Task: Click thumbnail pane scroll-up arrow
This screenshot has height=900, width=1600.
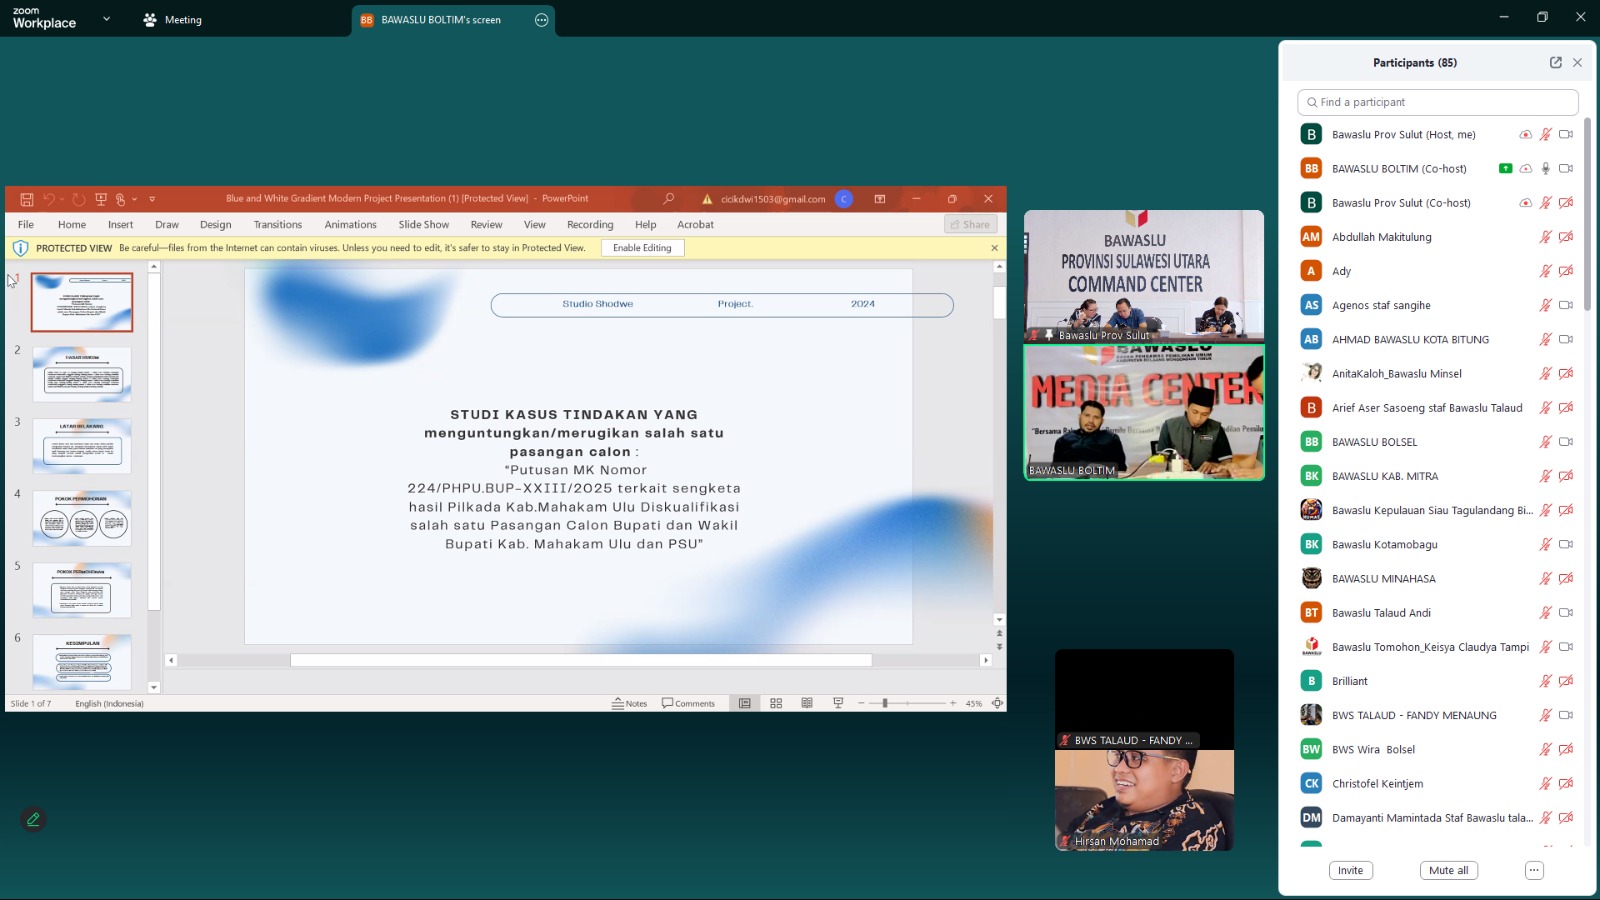Action: (154, 267)
